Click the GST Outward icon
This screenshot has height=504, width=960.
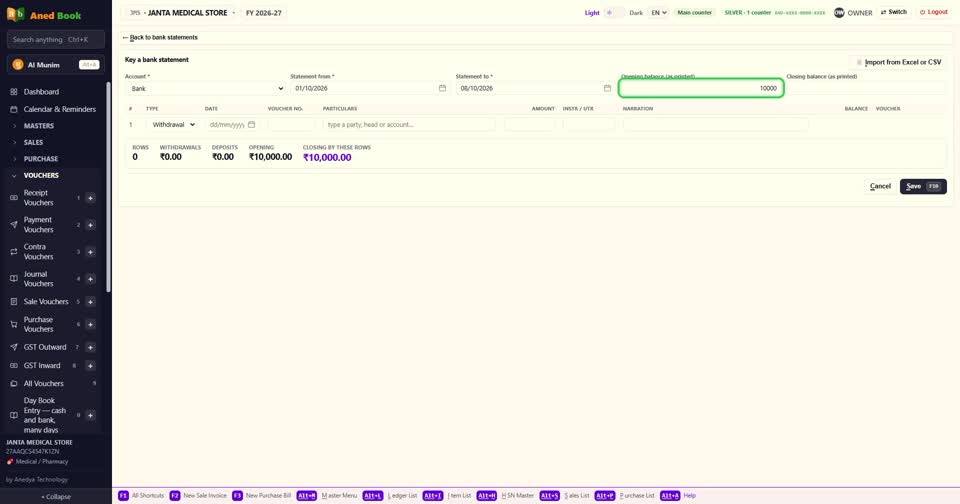pyautogui.click(x=13, y=347)
